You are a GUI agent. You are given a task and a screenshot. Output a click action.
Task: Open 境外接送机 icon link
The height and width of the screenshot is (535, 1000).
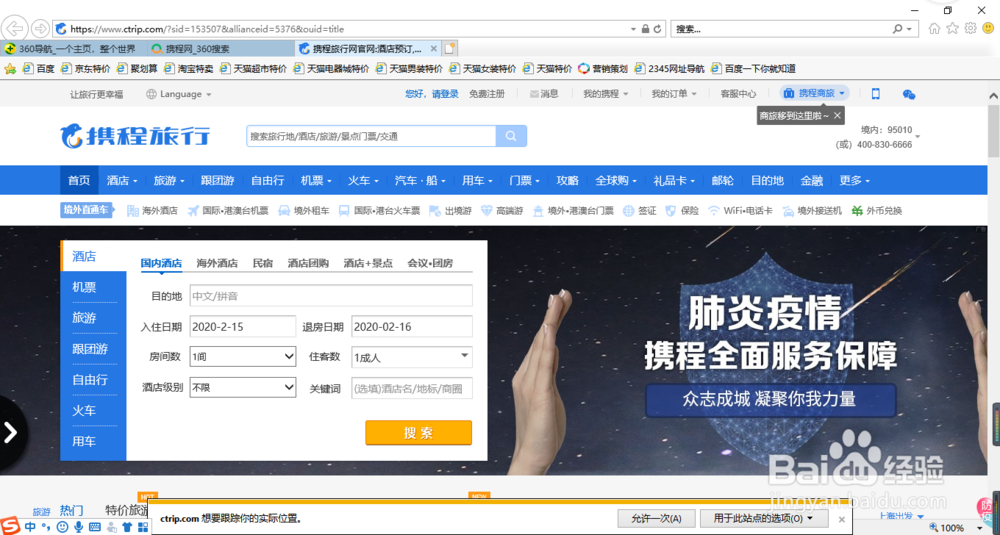[x=812, y=210]
